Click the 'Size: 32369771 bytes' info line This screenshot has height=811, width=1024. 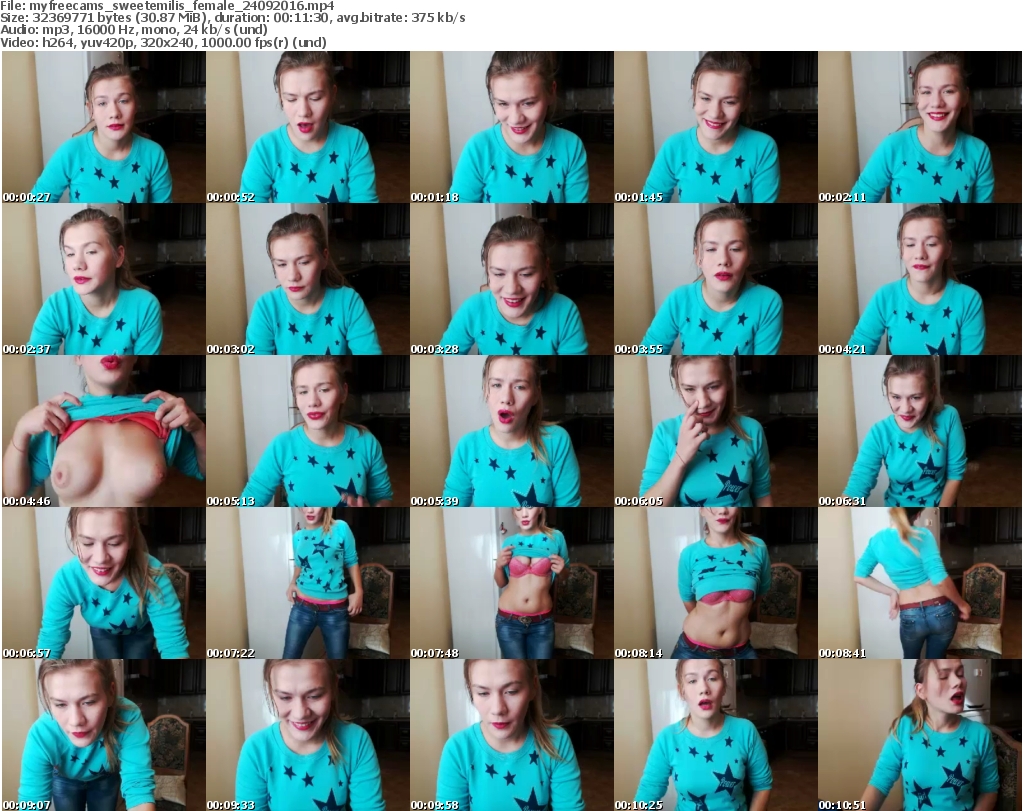[232, 18]
